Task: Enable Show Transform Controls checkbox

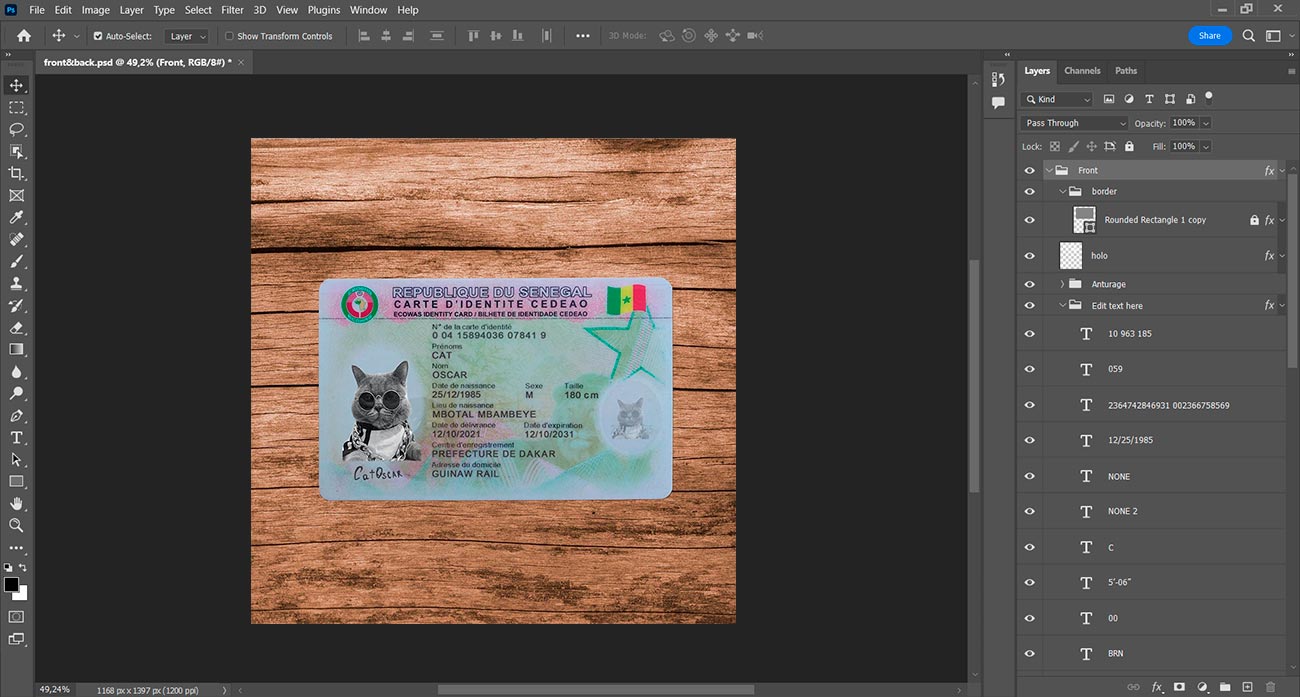Action: coord(229,36)
